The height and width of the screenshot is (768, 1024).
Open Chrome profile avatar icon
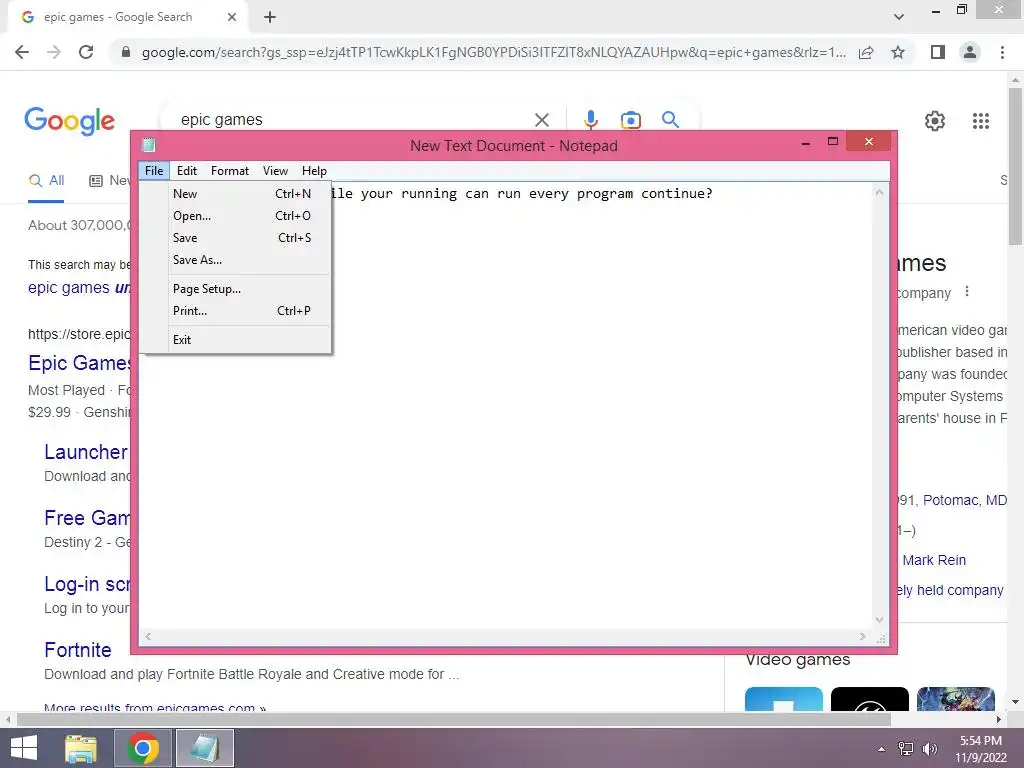(x=970, y=52)
